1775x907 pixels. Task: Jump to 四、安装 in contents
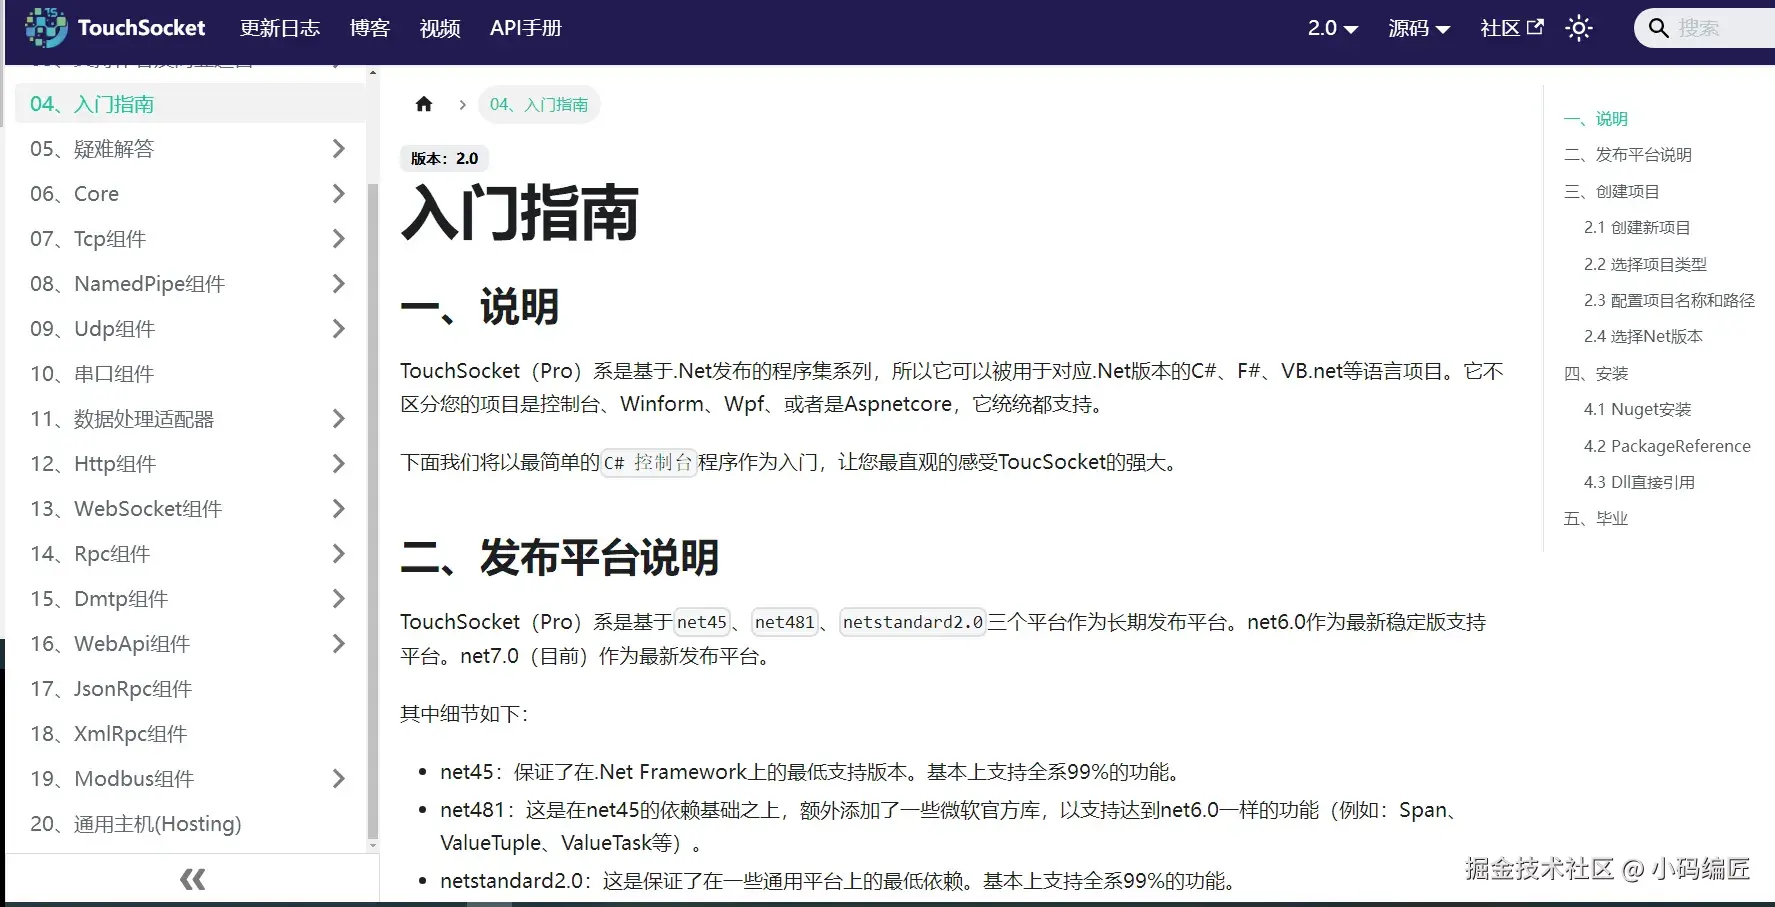click(x=1596, y=373)
